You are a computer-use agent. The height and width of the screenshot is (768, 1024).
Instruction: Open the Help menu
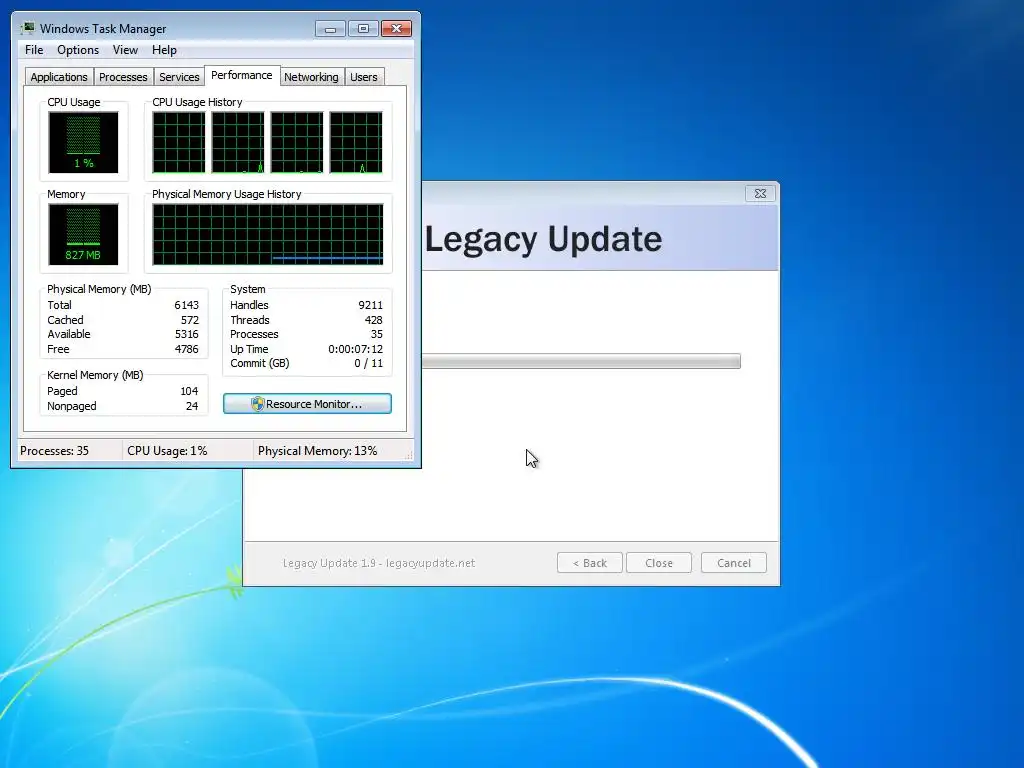(x=164, y=50)
